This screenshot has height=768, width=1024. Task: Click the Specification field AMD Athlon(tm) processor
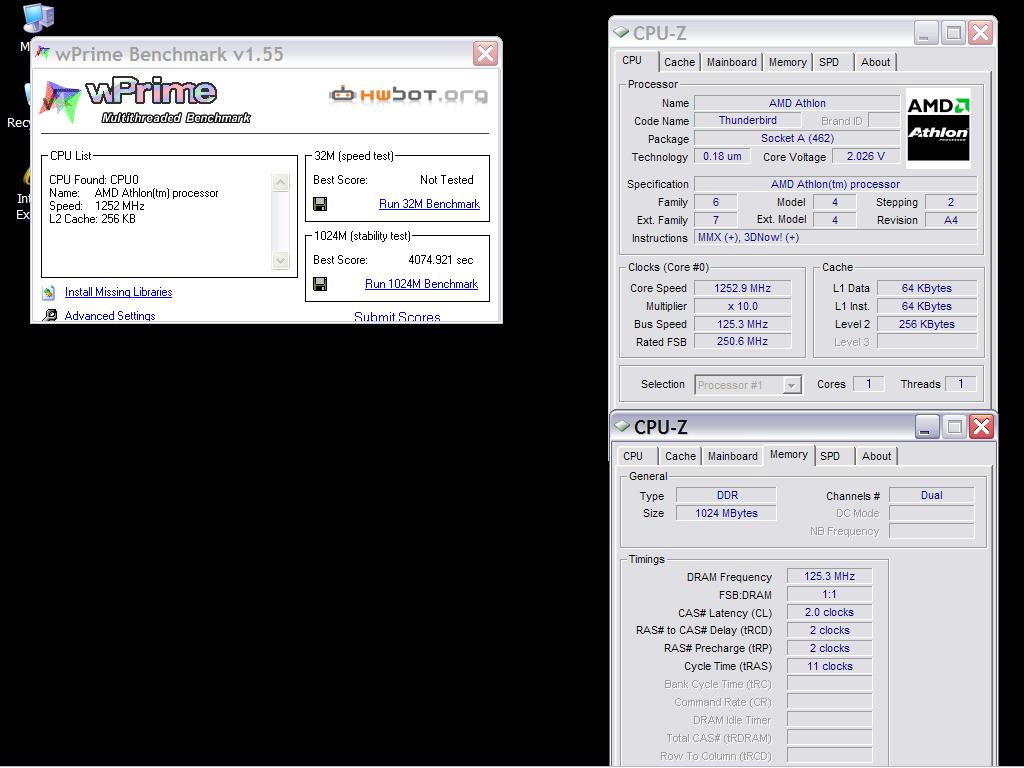tap(835, 184)
